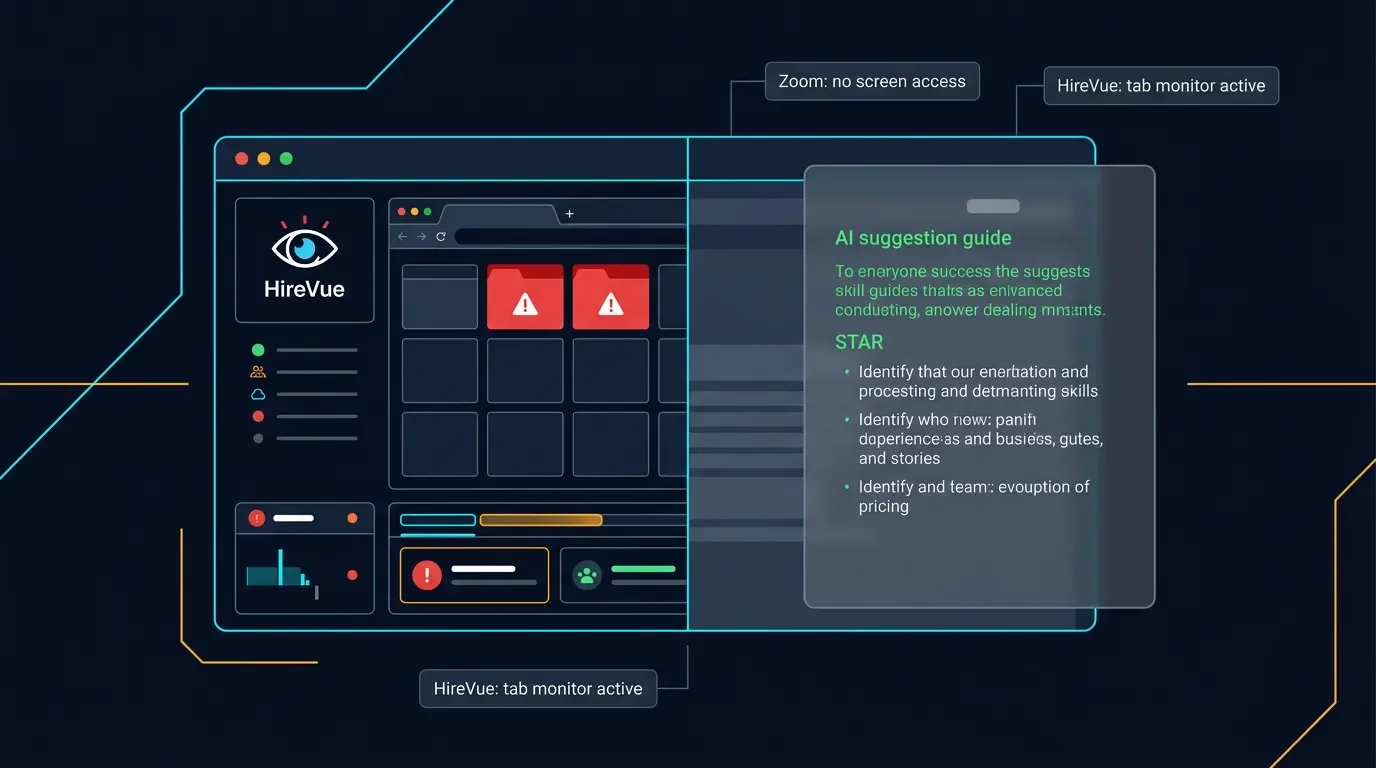
Task: Go back using the inner browser's back arrow
Action: coord(403,237)
